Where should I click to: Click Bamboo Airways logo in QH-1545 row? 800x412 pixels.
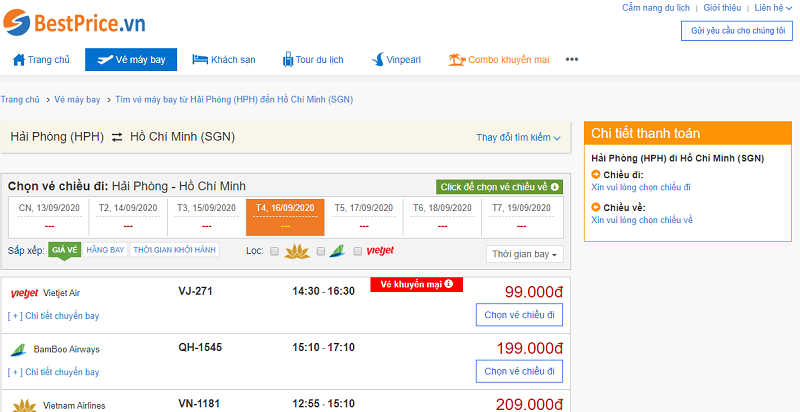point(18,350)
